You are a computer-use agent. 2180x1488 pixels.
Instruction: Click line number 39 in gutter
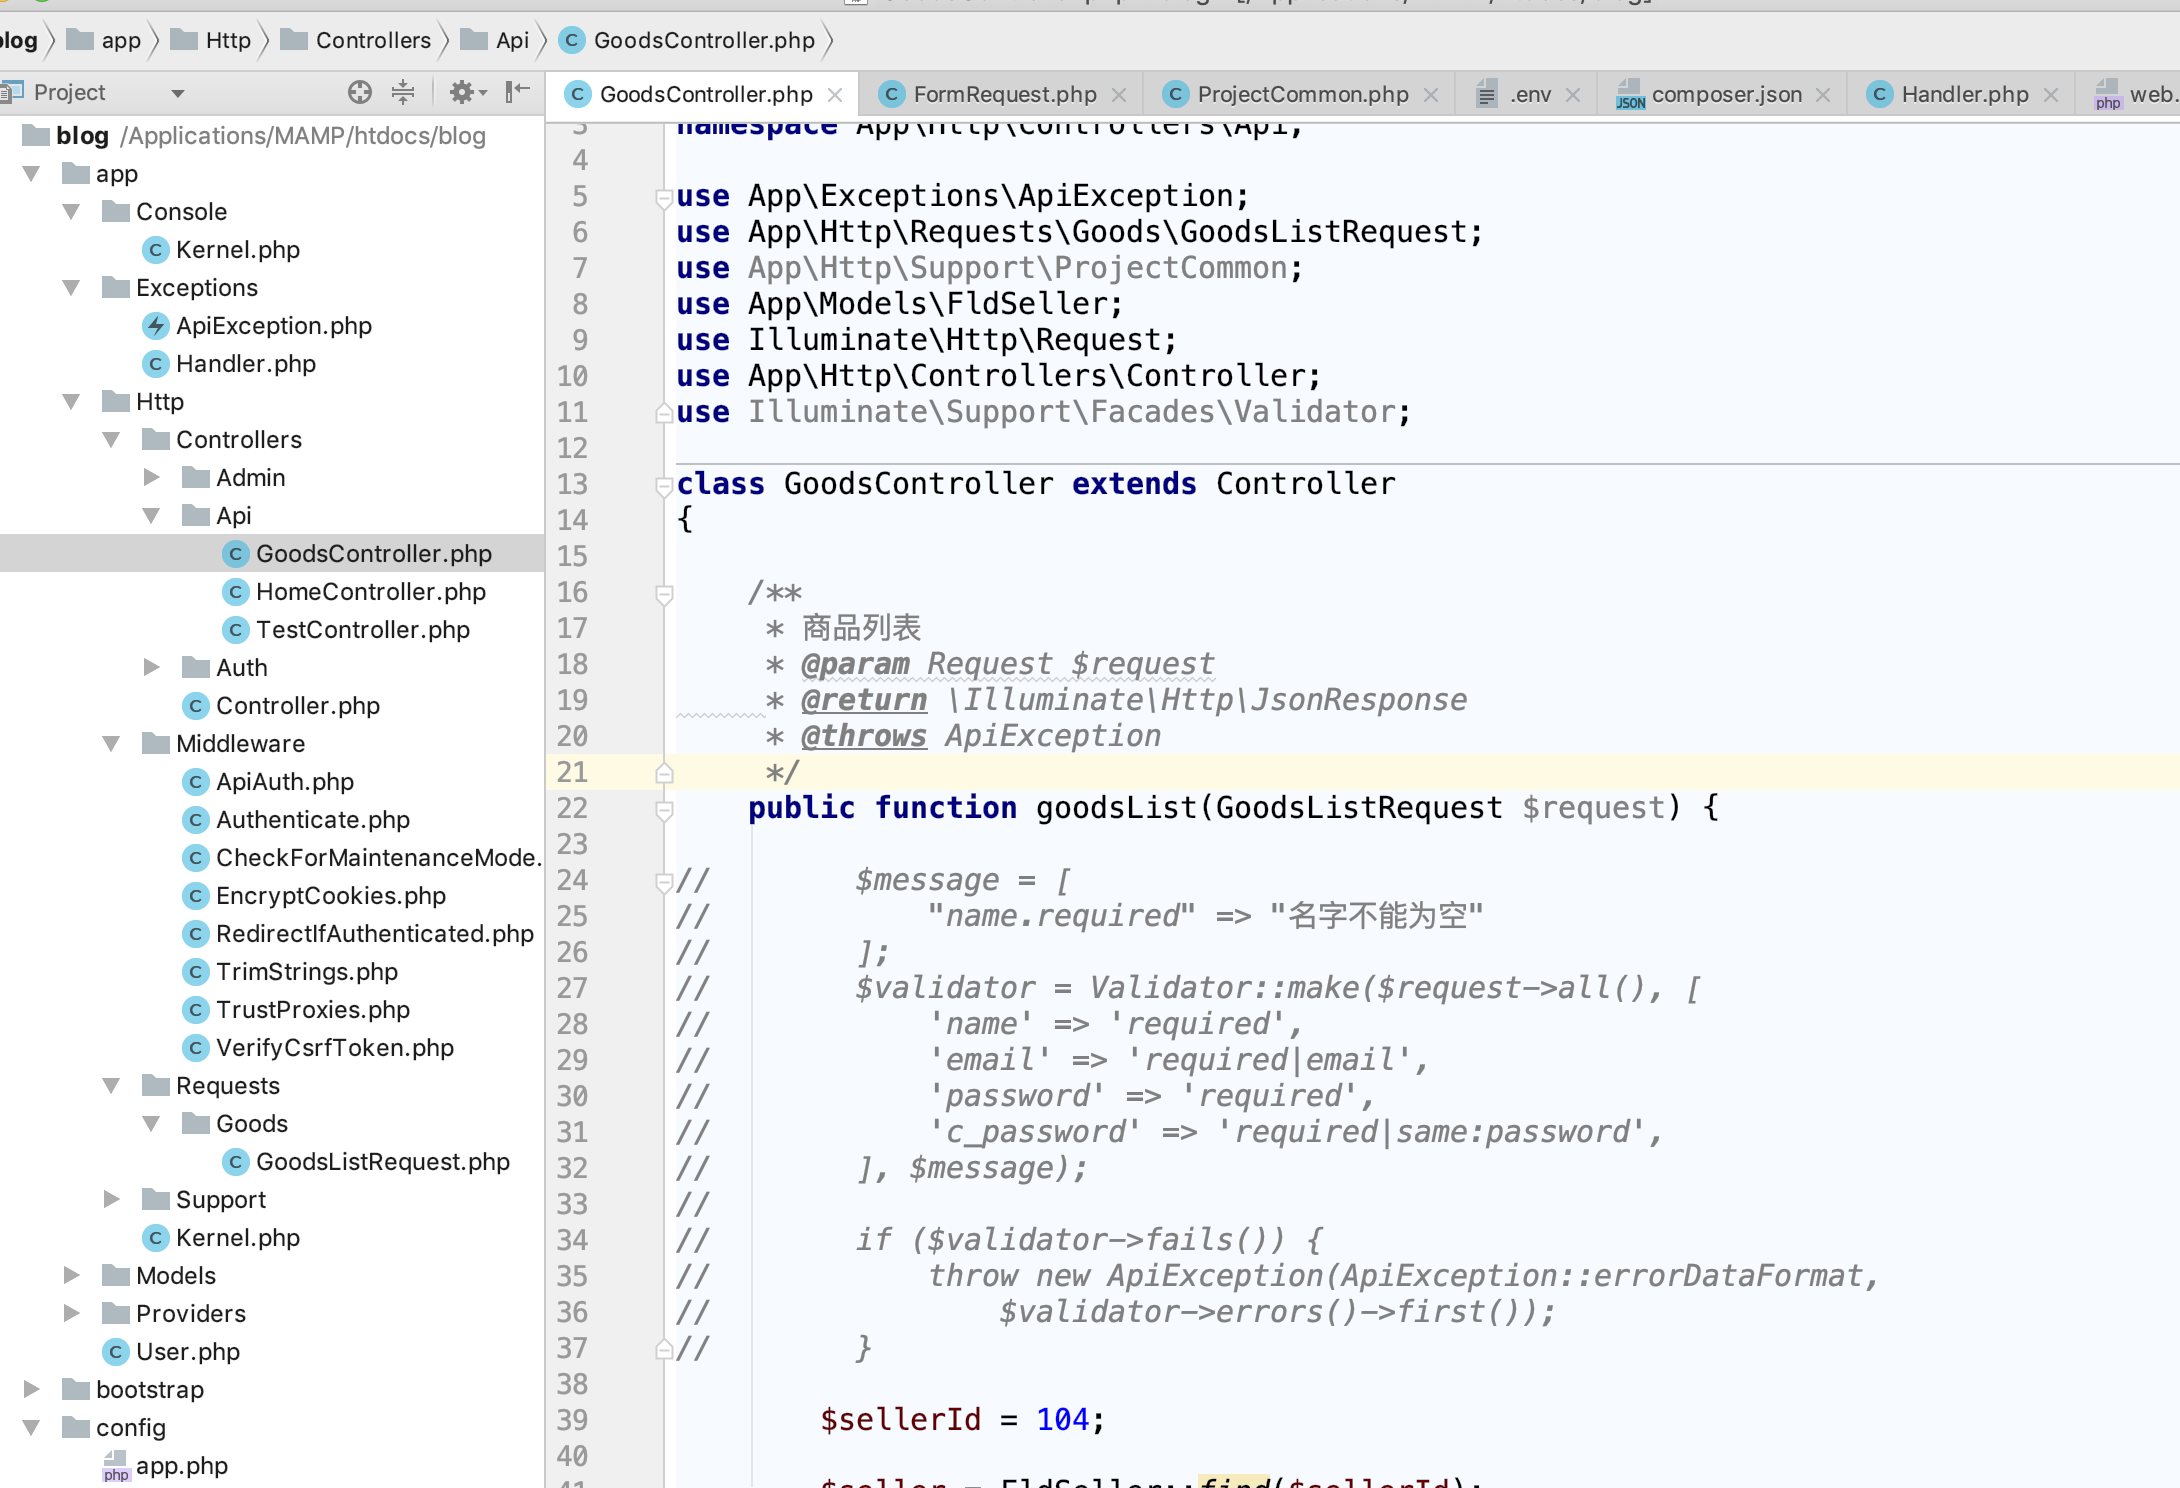(x=572, y=1420)
